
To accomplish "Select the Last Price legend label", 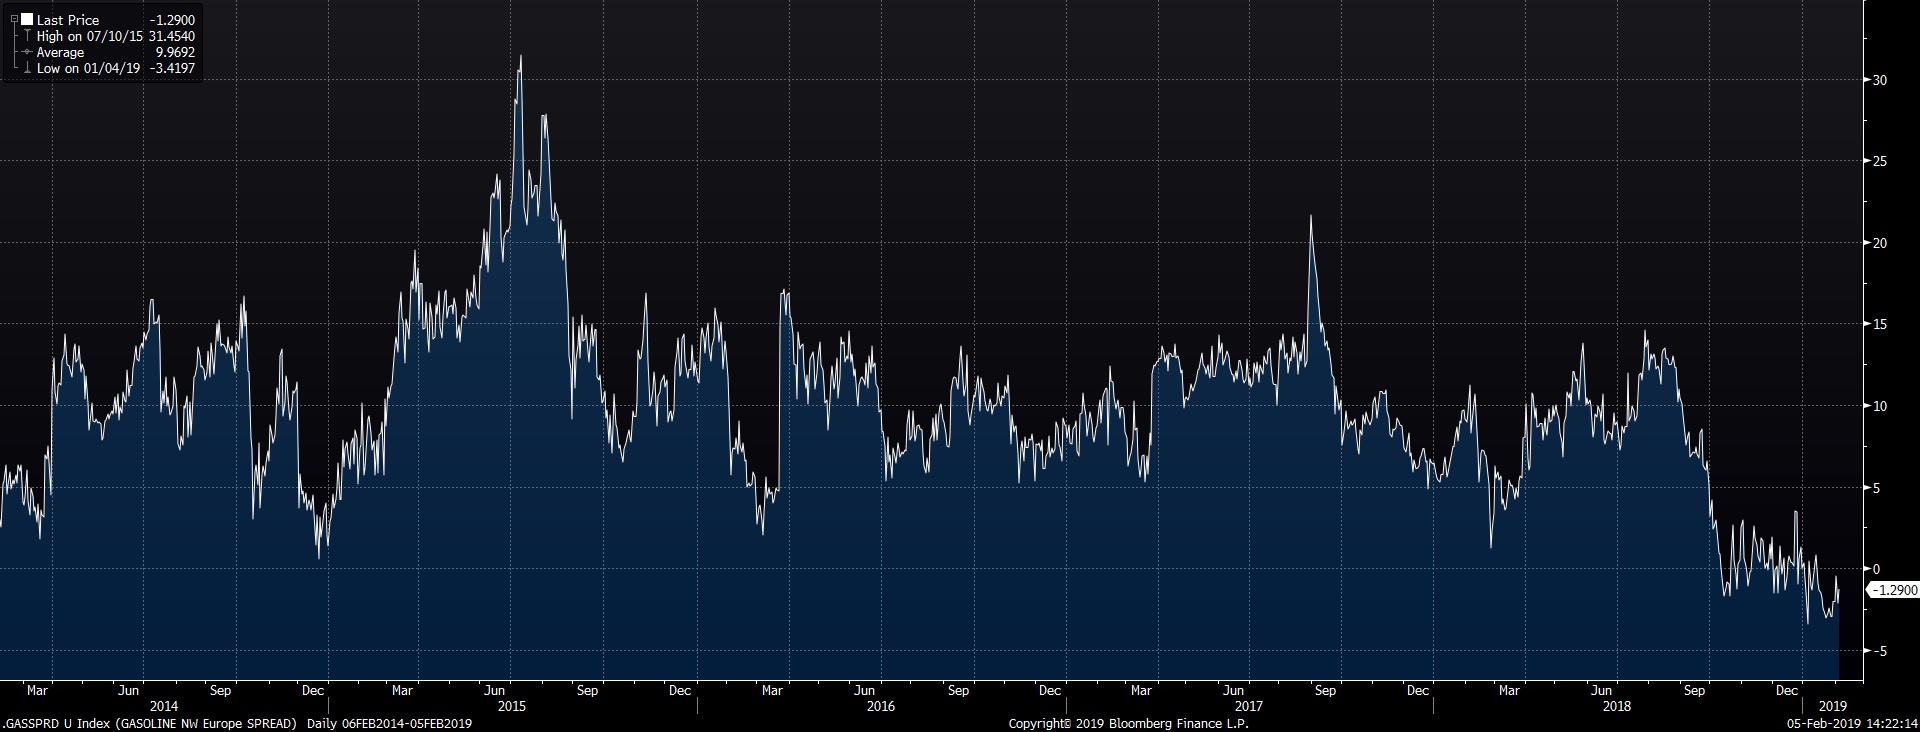I will 68,20.
